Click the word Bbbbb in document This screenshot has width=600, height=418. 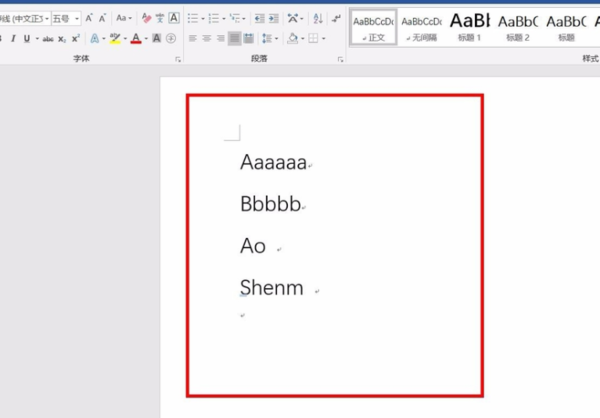point(270,204)
